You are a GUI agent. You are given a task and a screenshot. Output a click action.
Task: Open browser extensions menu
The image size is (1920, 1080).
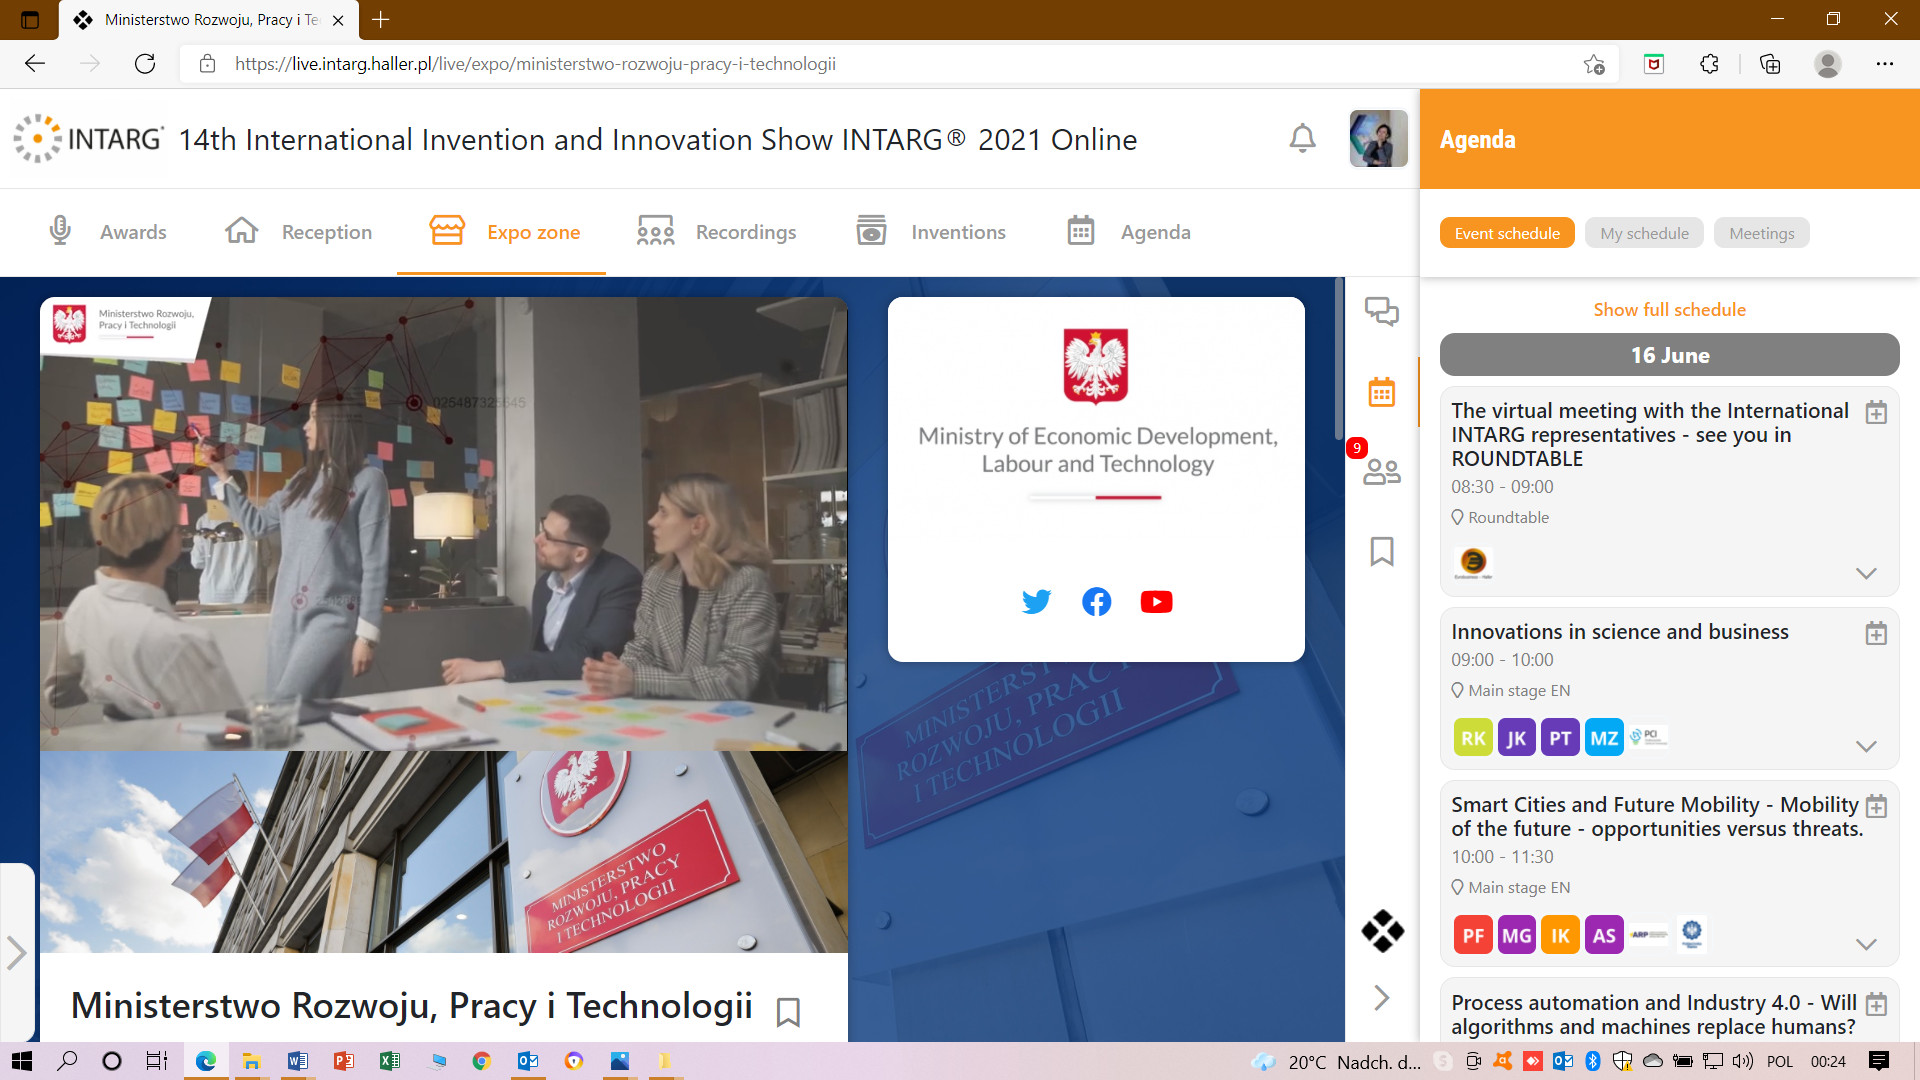point(1709,64)
